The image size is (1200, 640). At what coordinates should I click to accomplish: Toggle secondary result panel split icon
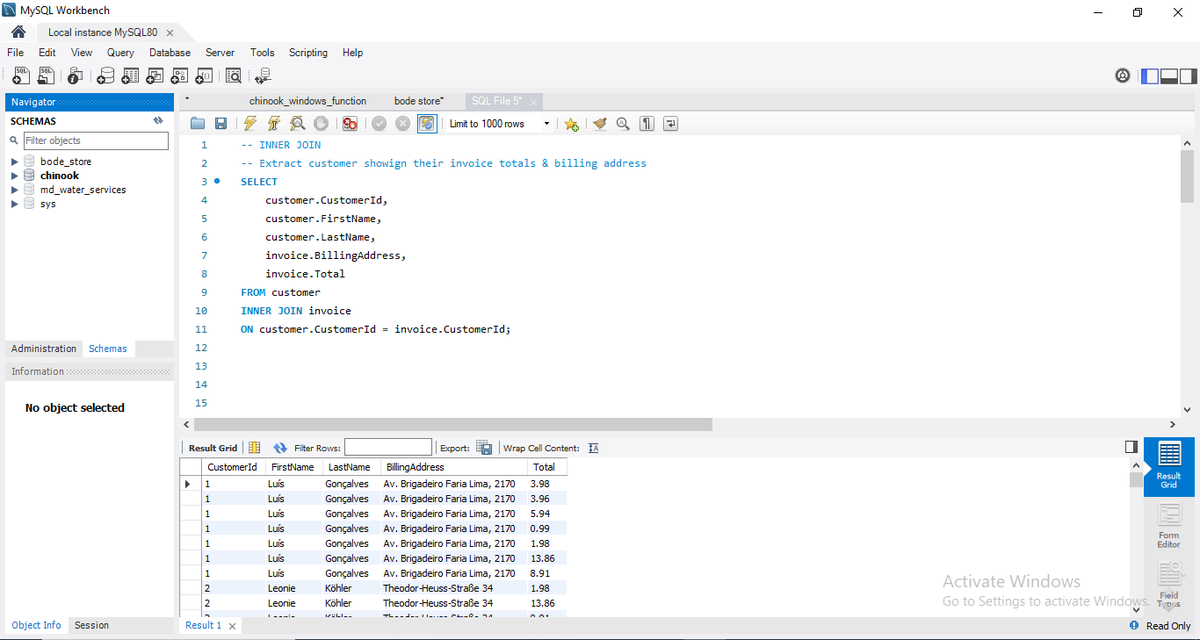point(1131,447)
